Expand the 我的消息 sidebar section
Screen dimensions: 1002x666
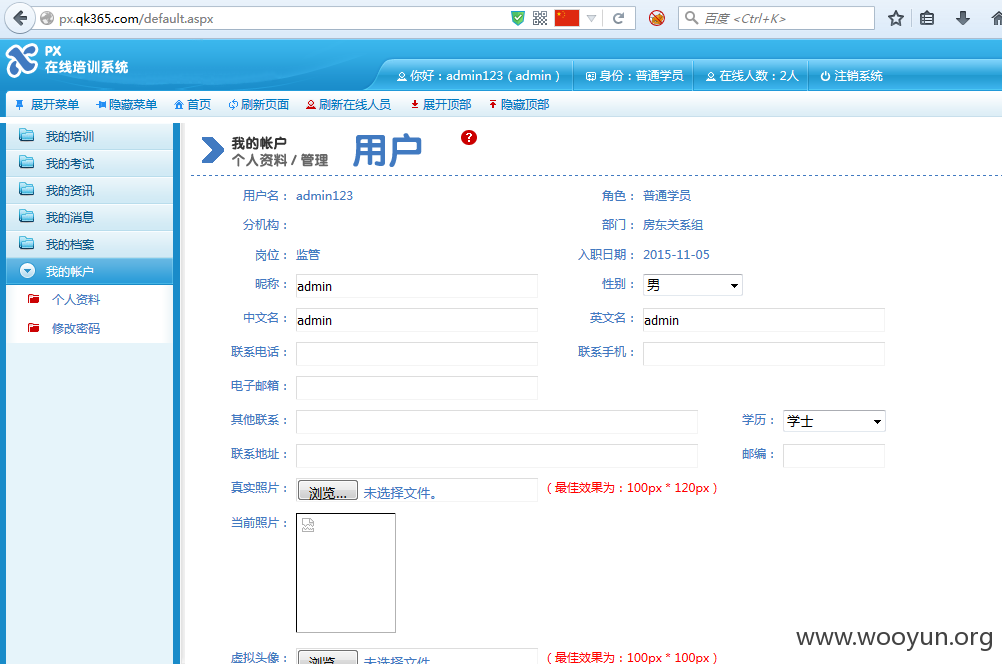point(89,217)
